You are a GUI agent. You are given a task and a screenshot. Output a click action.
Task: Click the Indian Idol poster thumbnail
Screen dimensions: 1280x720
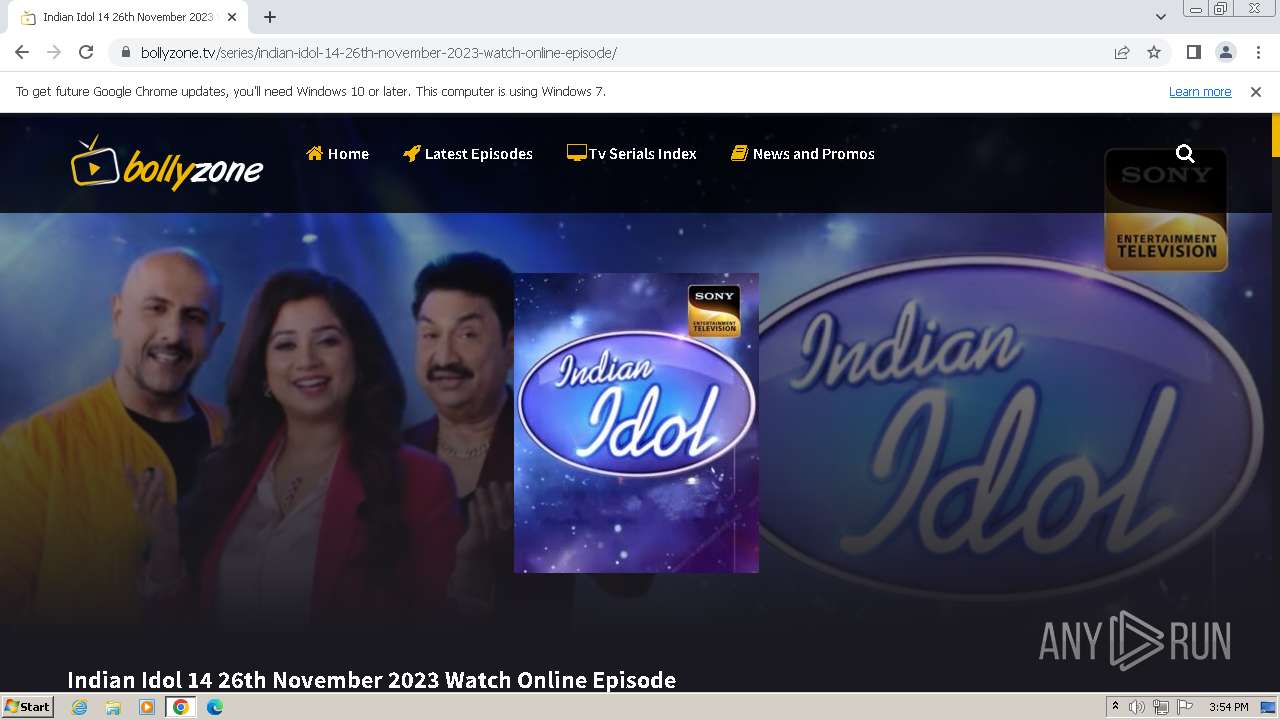click(636, 423)
